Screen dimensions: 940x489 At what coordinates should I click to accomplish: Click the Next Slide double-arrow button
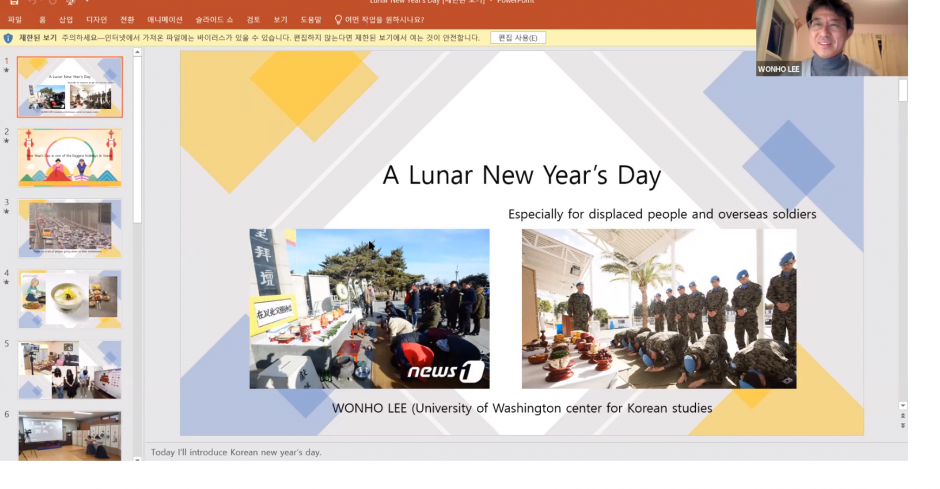[x=903, y=425]
